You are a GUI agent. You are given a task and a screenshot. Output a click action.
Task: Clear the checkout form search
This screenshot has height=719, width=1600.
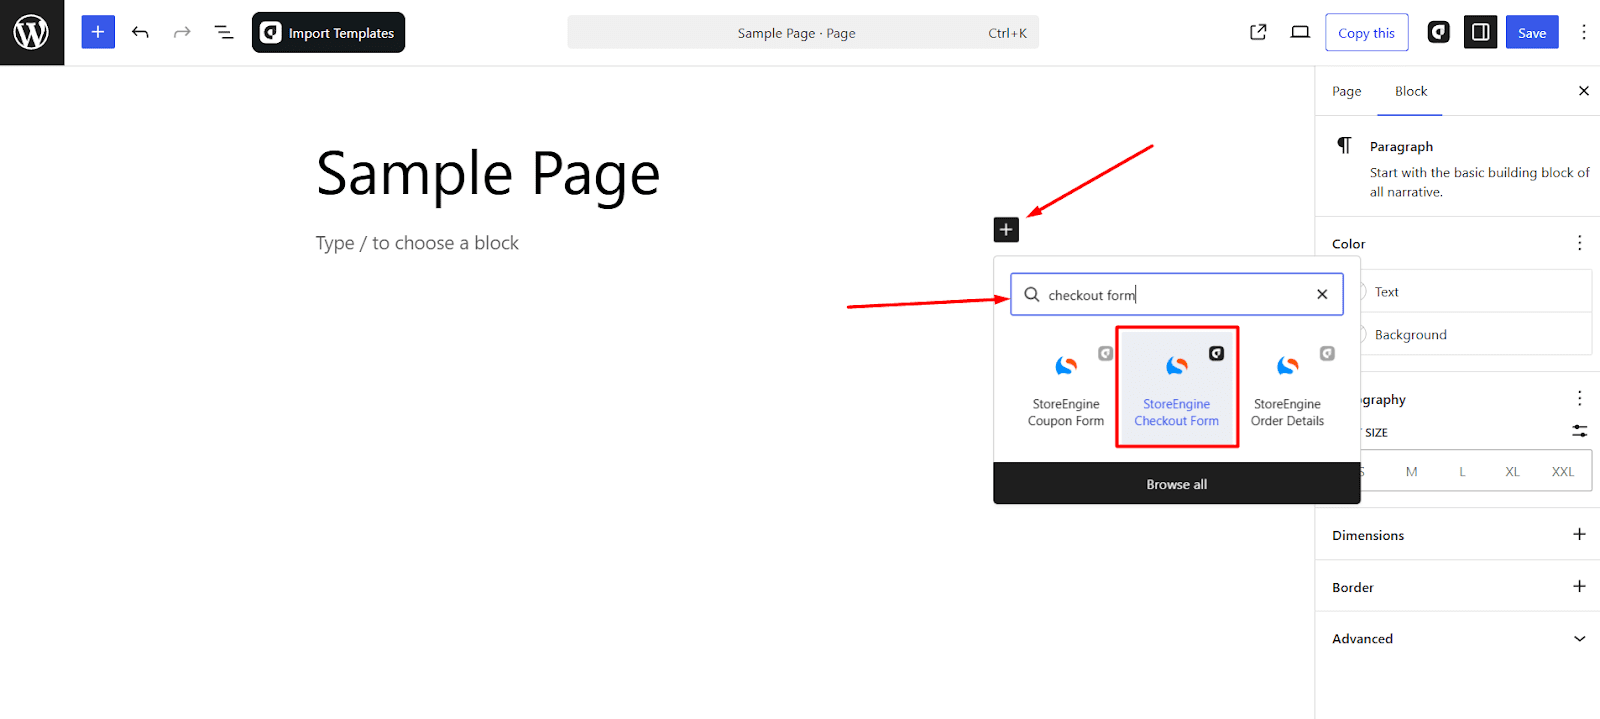[1322, 294]
